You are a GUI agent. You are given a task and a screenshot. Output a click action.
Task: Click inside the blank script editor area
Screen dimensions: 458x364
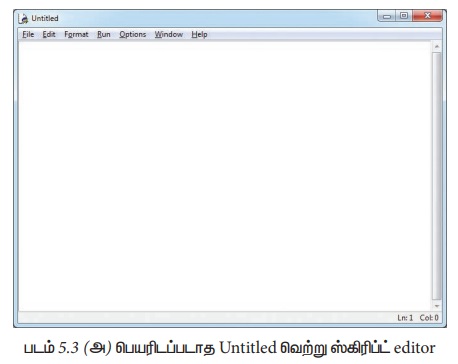tap(225, 176)
